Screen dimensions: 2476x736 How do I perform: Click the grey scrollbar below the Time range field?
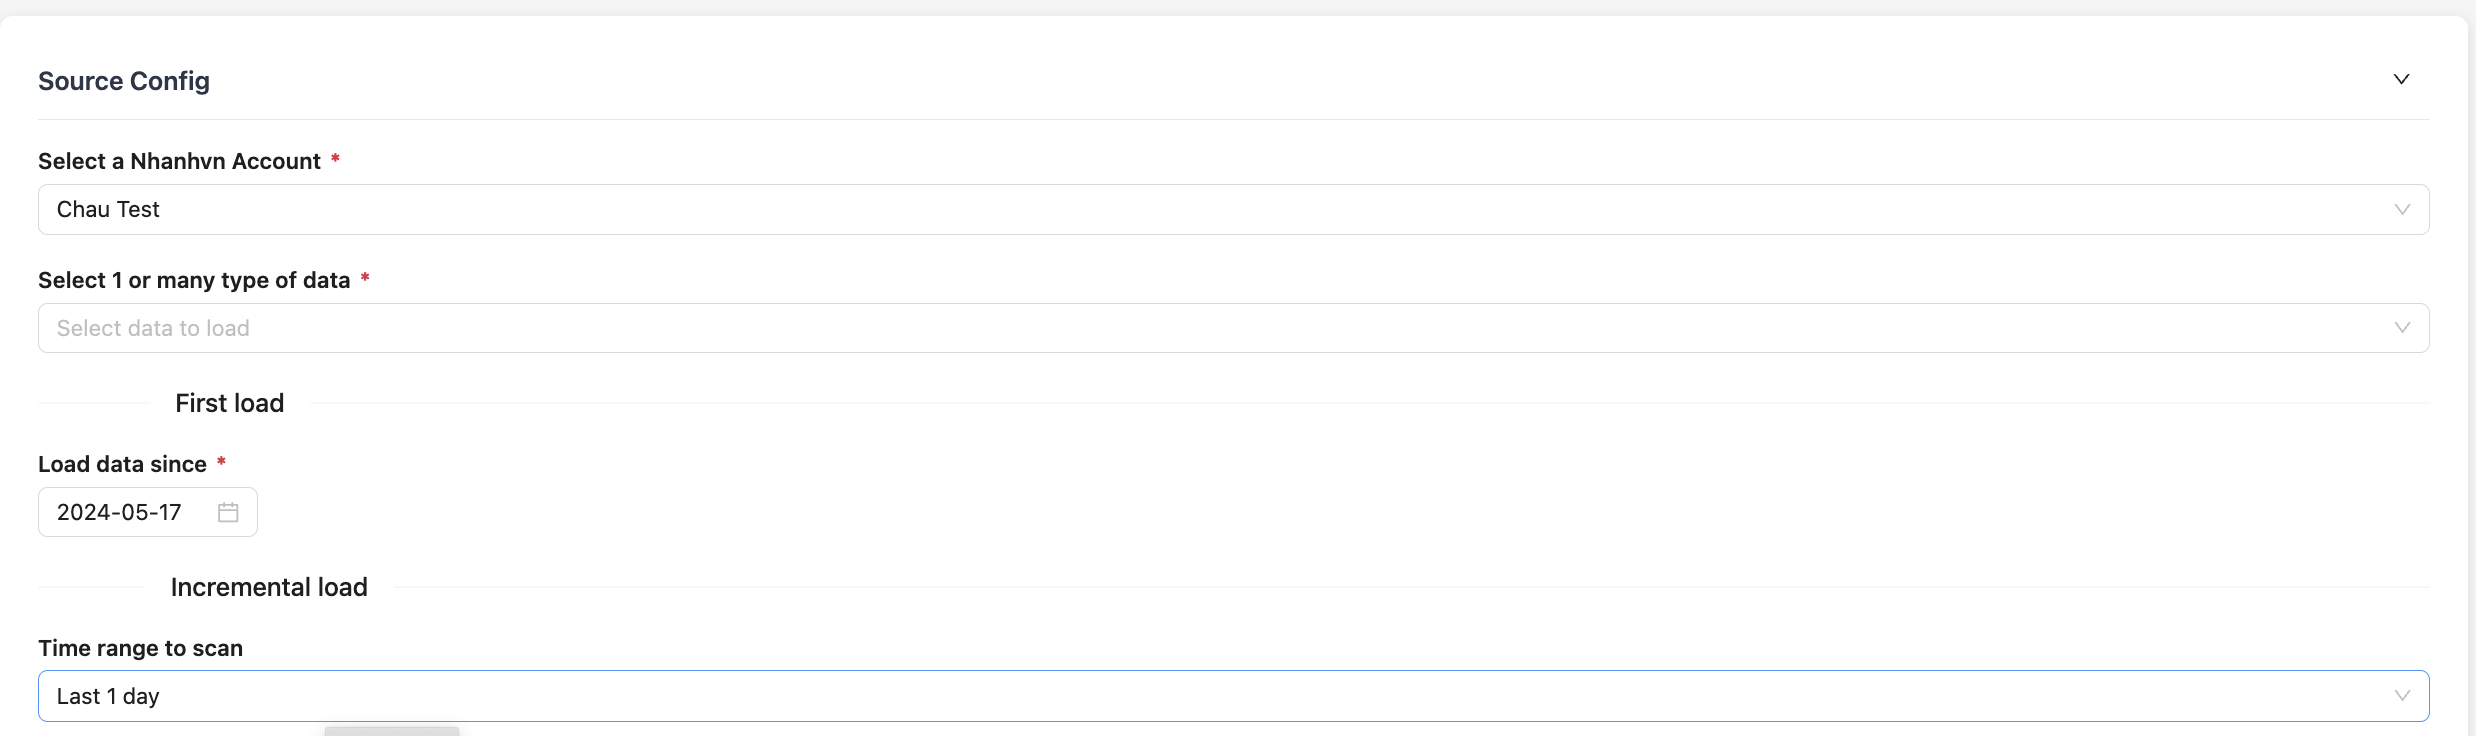(x=391, y=731)
